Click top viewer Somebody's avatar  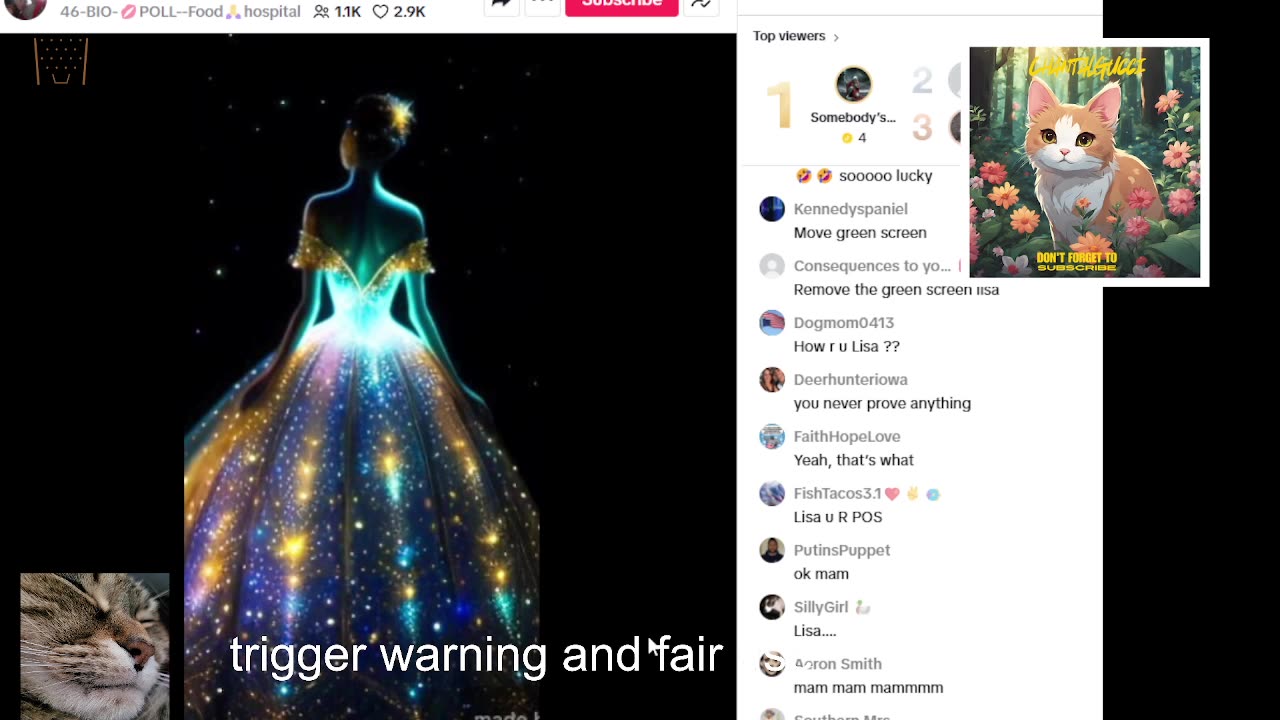[853, 85]
